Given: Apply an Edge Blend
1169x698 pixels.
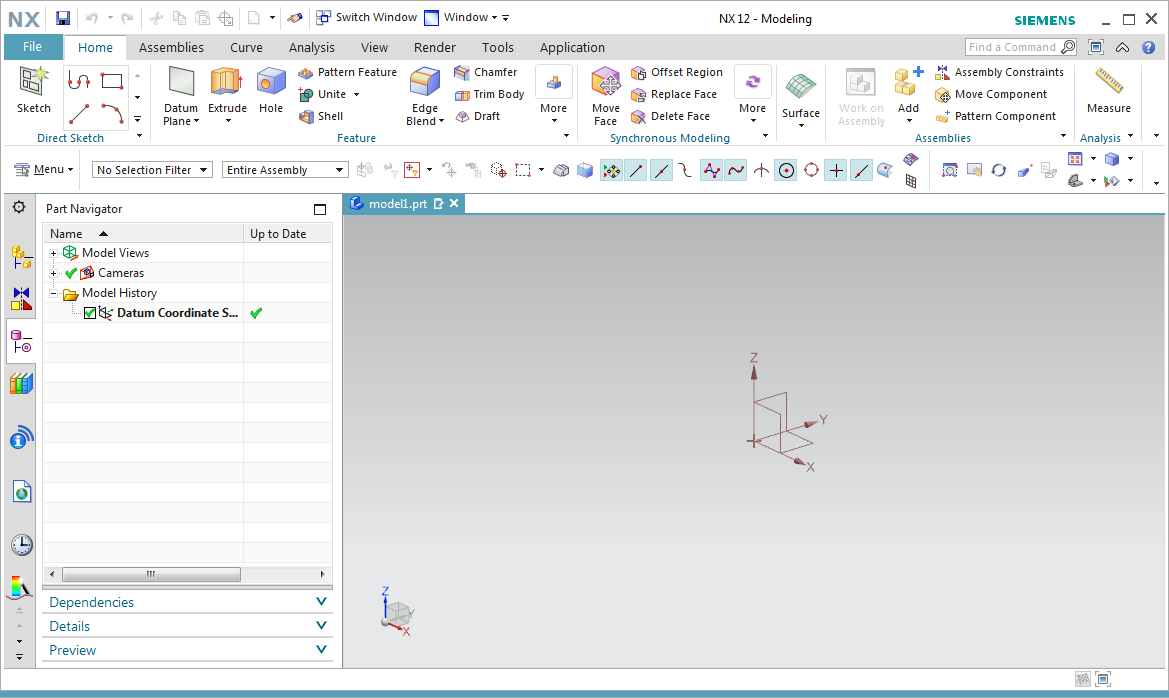Looking at the screenshot, I should (x=424, y=95).
